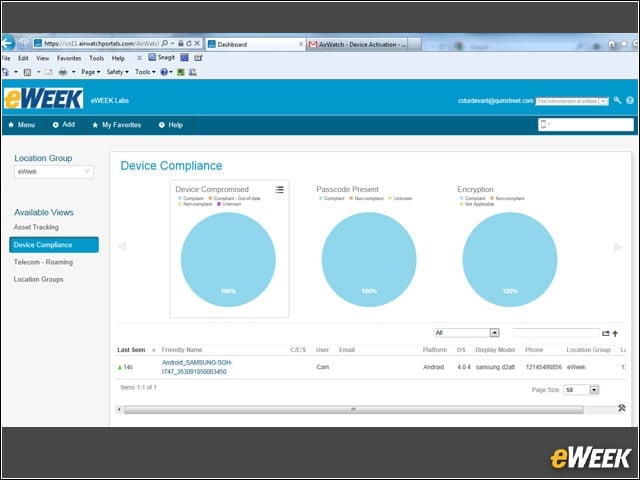Open the Telecom - Roaming view
Screen dimensions: 640x480
pos(43,262)
